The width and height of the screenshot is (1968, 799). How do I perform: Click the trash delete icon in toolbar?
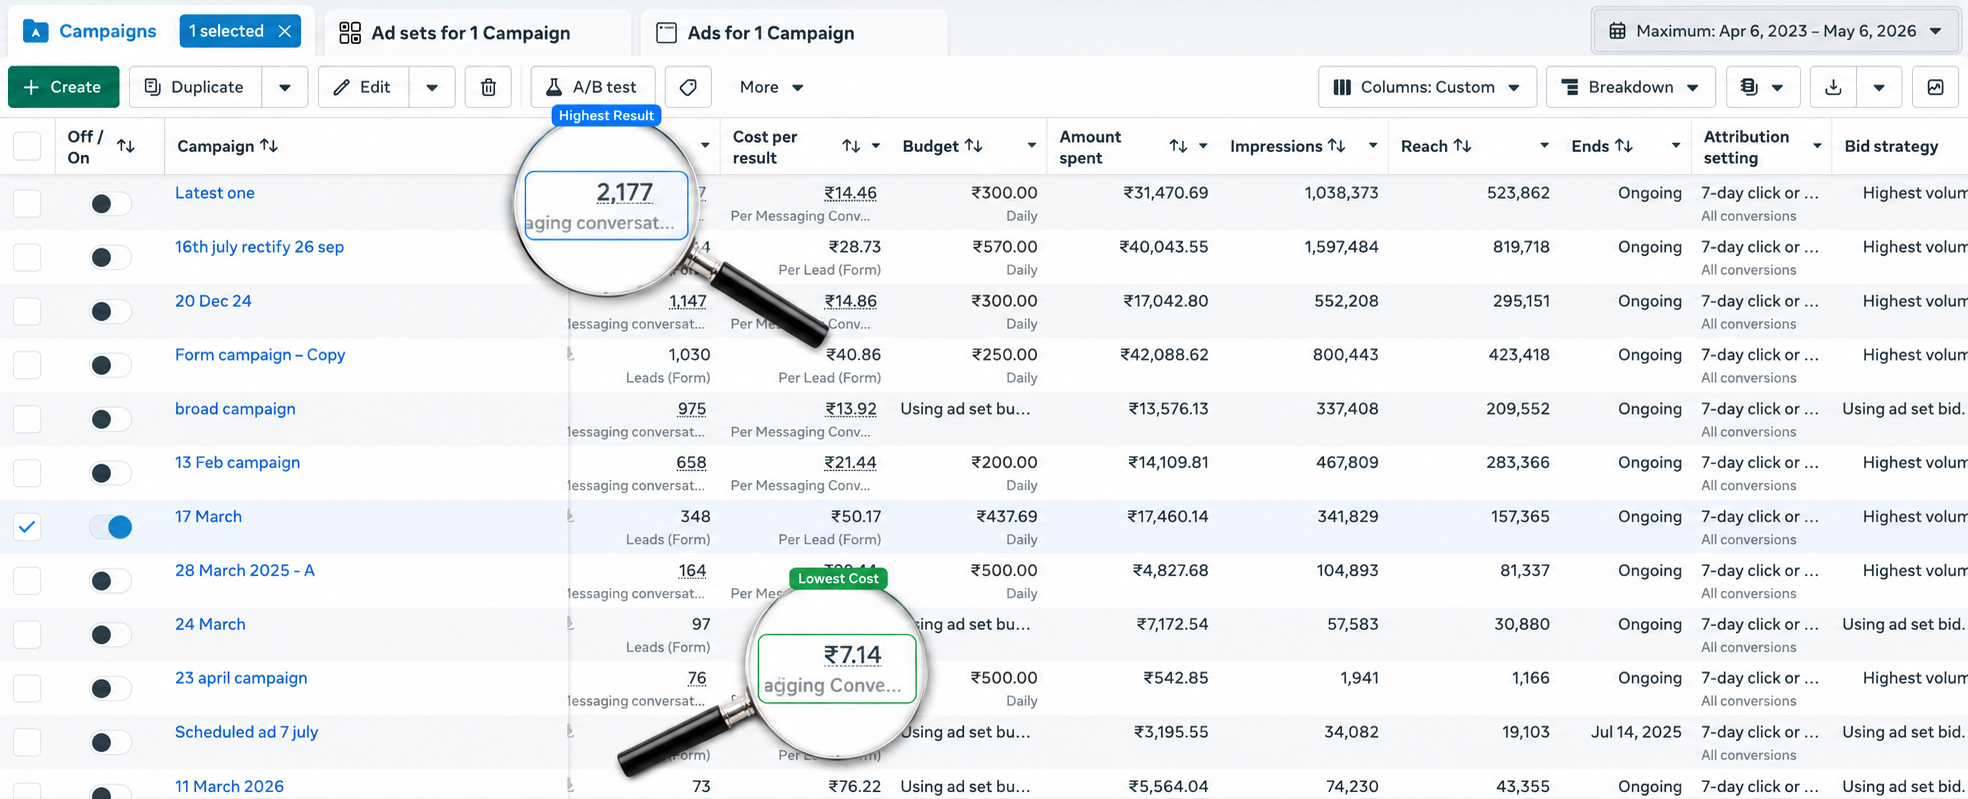(488, 87)
